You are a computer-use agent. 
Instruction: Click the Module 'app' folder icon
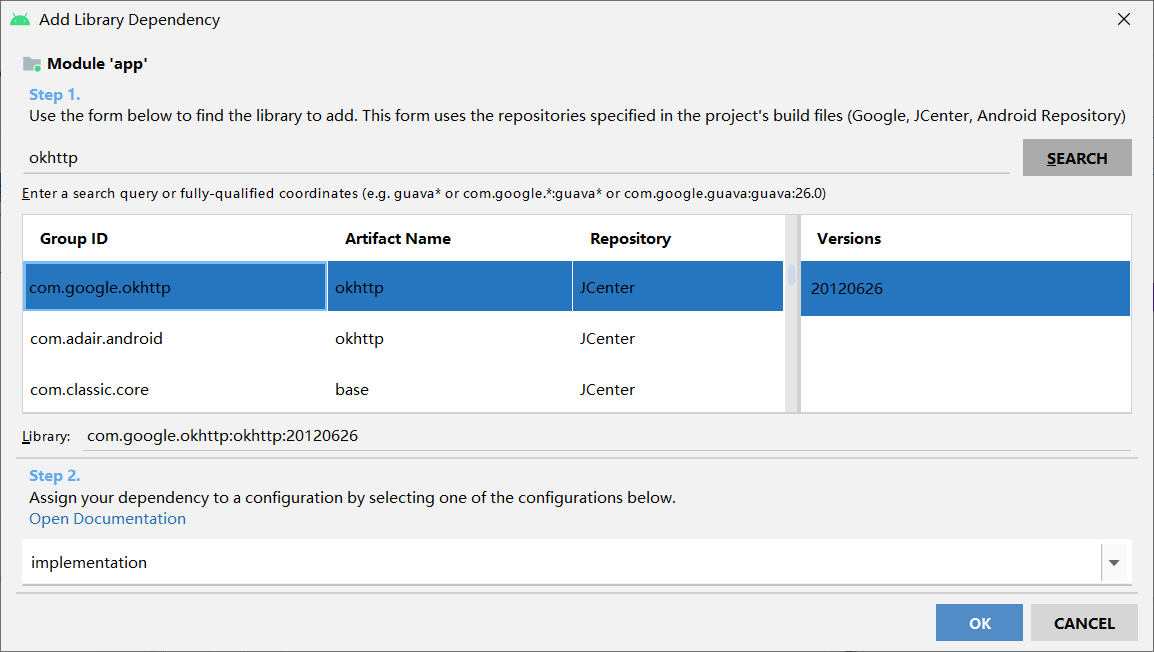click(x=32, y=64)
